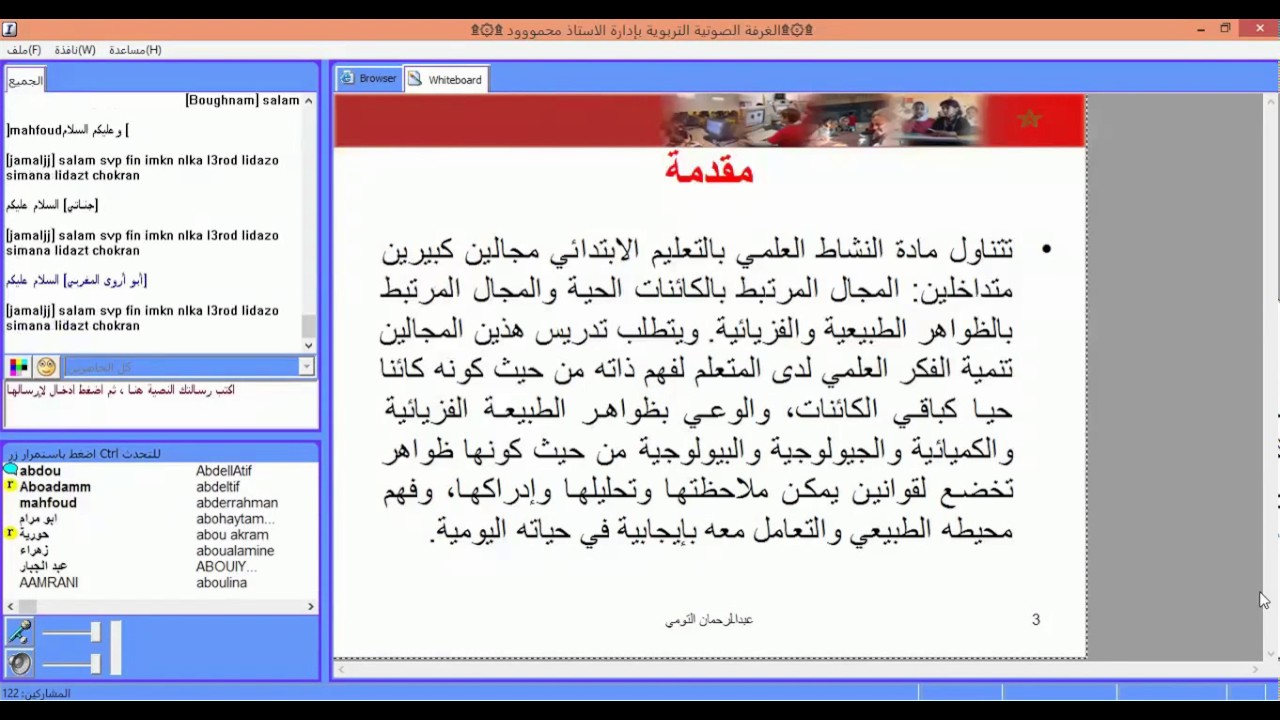Screen dimensions: 1280x720
Task: Click chat scroll down arrow
Action: click(x=308, y=345)
